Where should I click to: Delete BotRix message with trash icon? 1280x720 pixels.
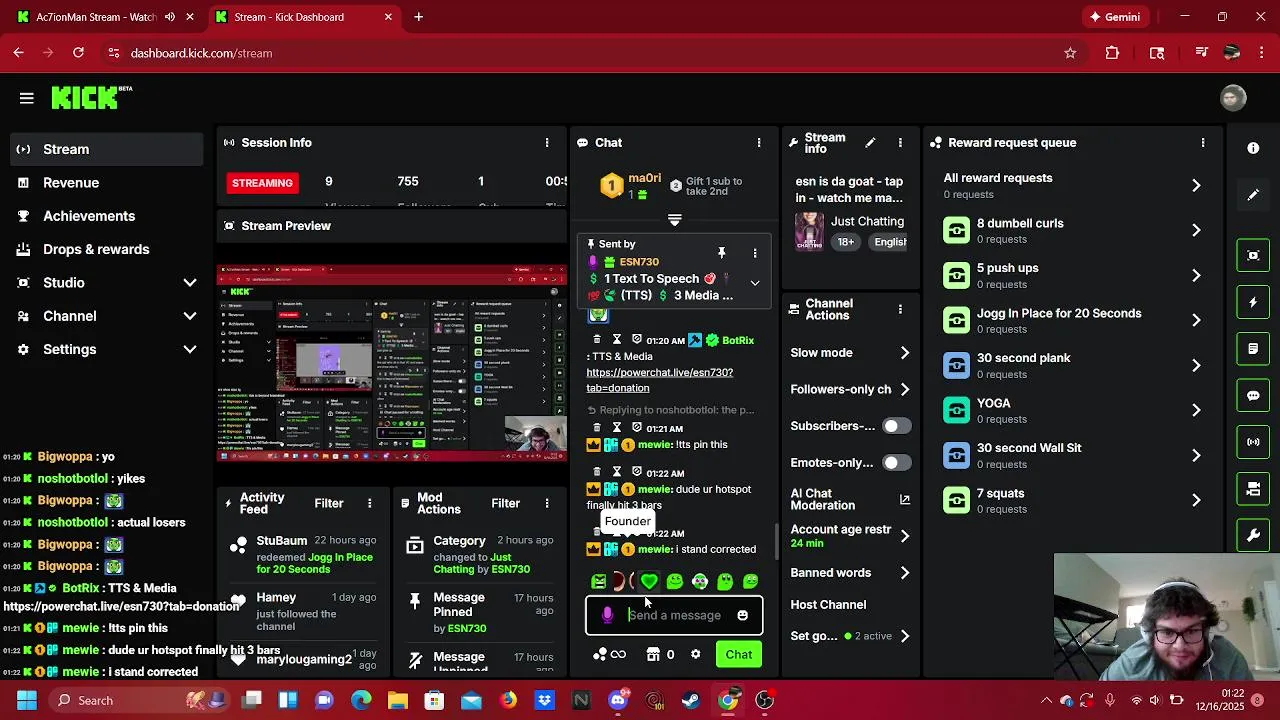point(597,340)
